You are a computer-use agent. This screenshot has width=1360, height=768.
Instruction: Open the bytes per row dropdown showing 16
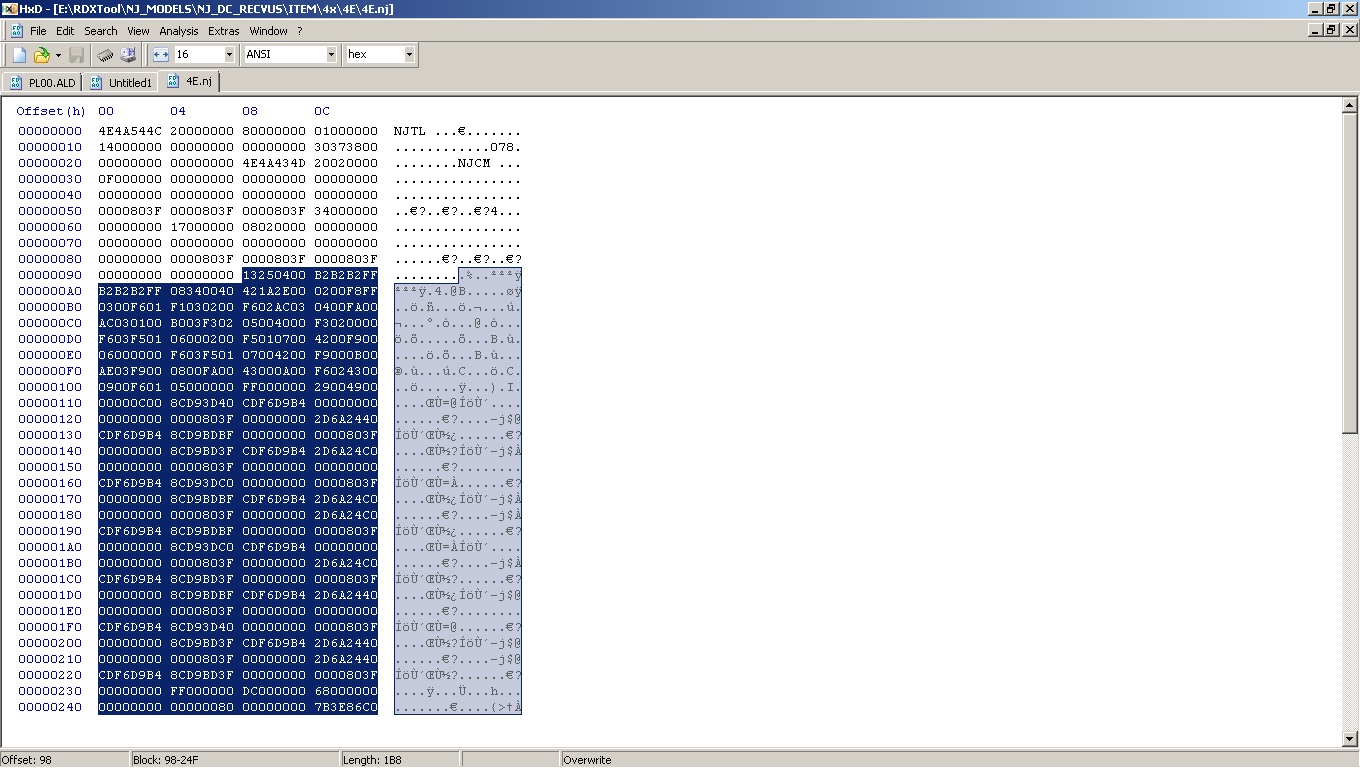pyautogui.click(x=229, y=55)
